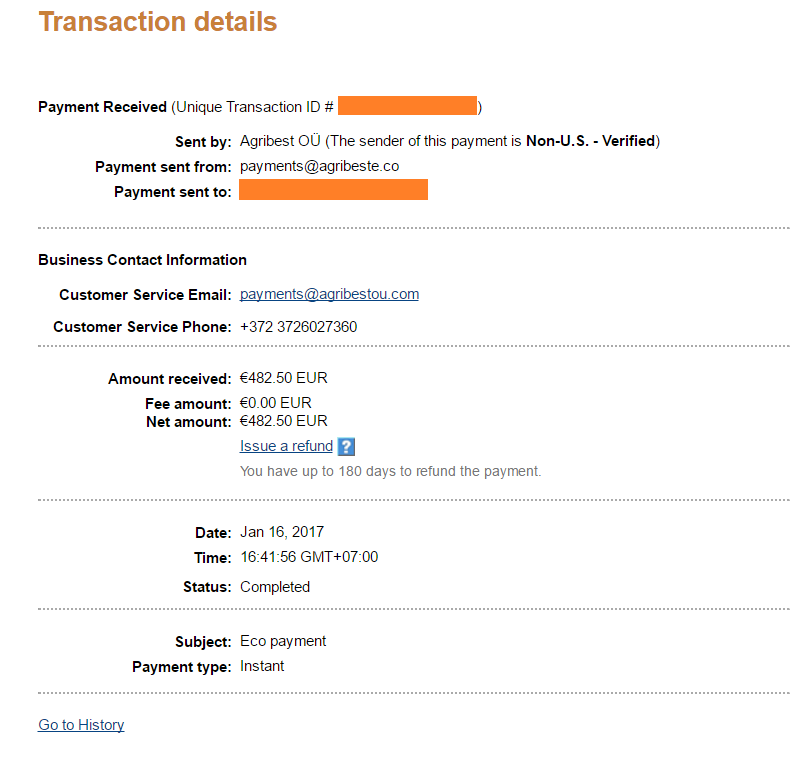Screen dimensions: 799x774
Task: Click the fee amount €0.00 EUR value
Action: click(x=275, y=403)
